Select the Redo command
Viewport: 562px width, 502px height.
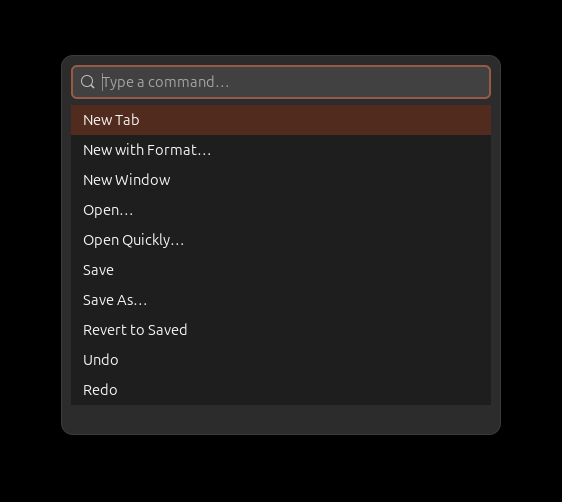pyautogui.click(x=281, y=390)
